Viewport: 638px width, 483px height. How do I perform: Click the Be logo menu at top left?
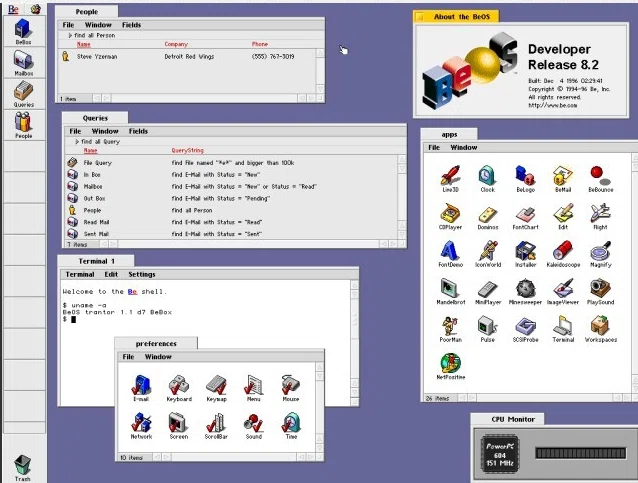(x=13, y=9)
